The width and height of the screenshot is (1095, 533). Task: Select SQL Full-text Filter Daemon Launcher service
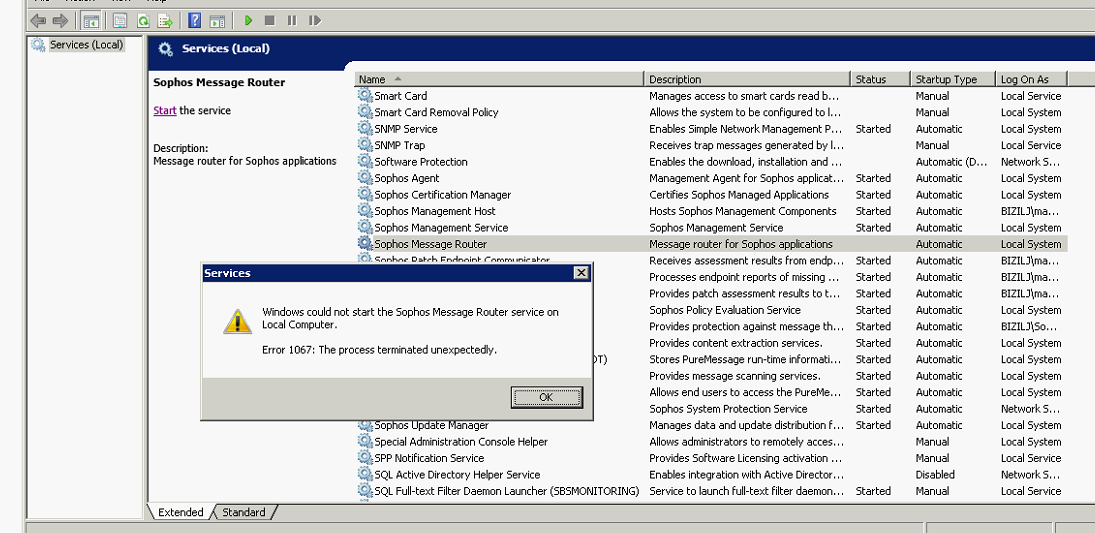[x=507, y=491]
